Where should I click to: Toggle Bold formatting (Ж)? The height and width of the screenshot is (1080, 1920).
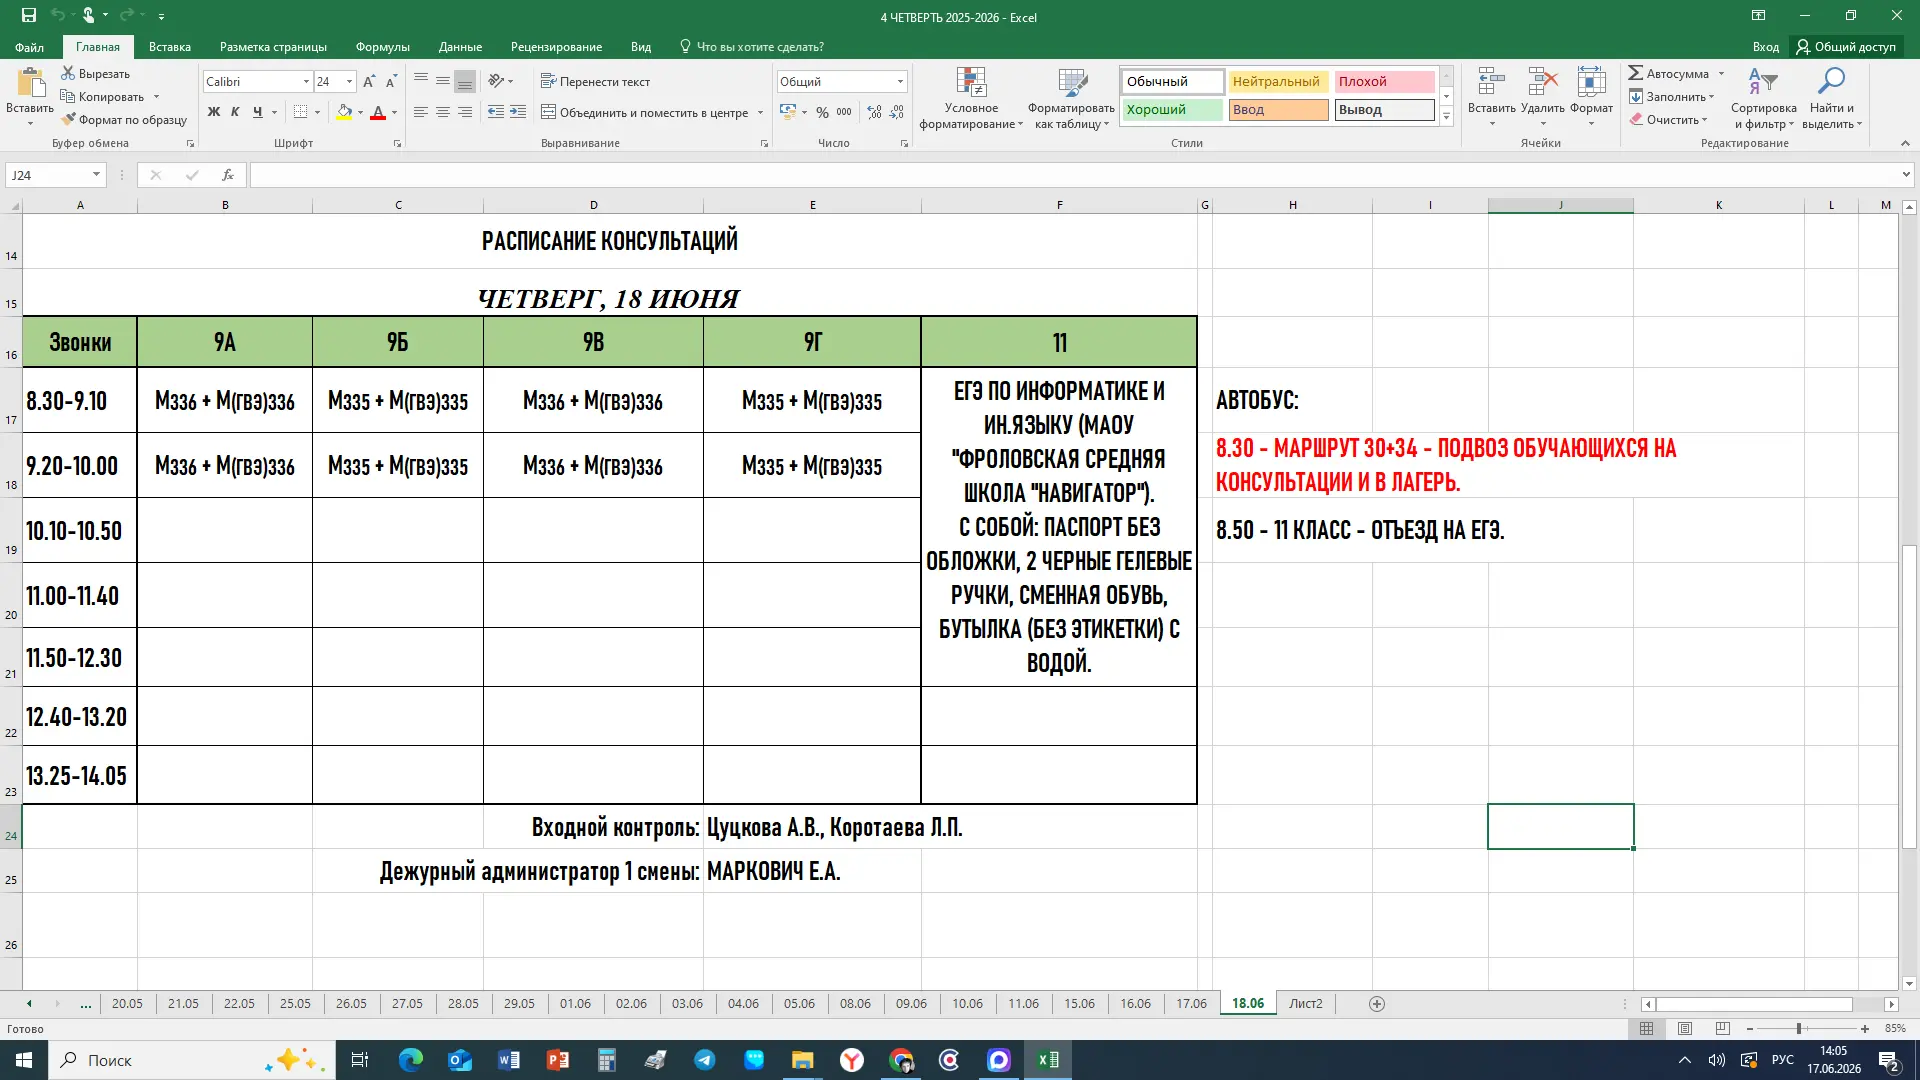(x=214, y=112)
